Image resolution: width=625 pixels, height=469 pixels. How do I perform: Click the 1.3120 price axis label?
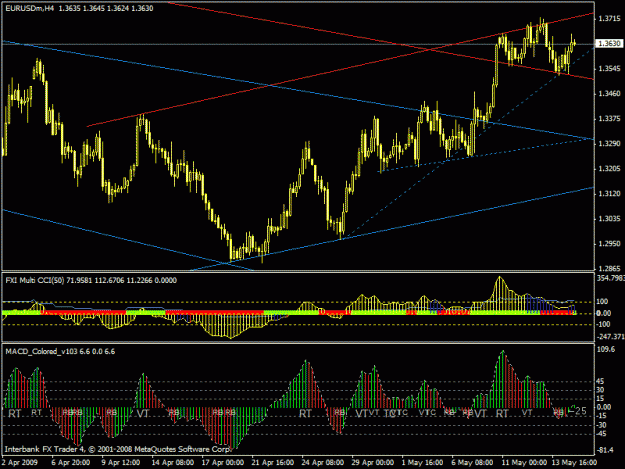click(x=609, y=194)
